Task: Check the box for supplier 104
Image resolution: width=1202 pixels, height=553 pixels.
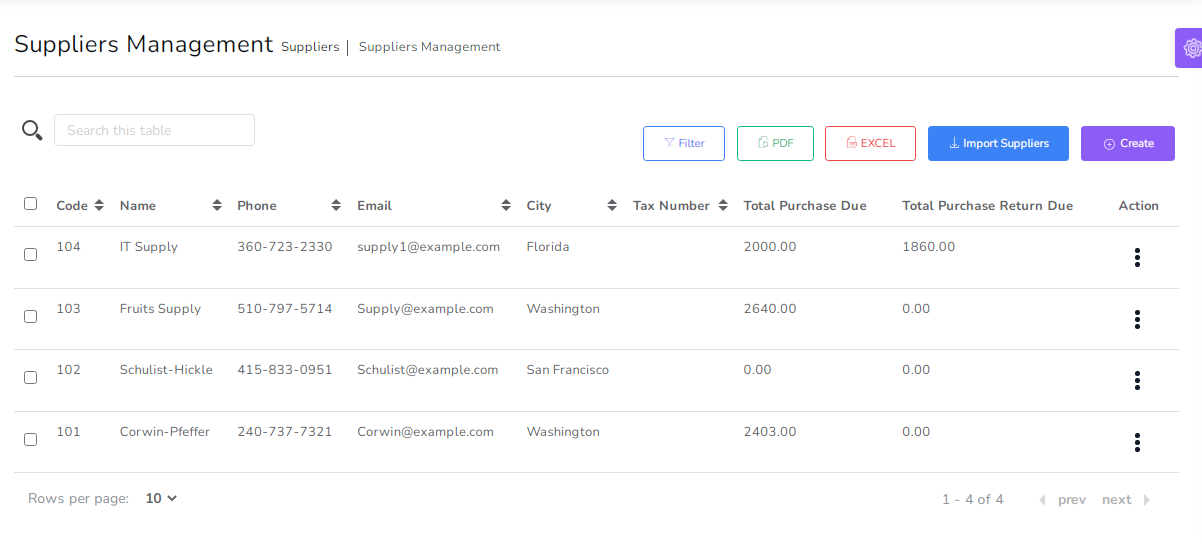Action: pyautogui.click(x=30, y=255)
